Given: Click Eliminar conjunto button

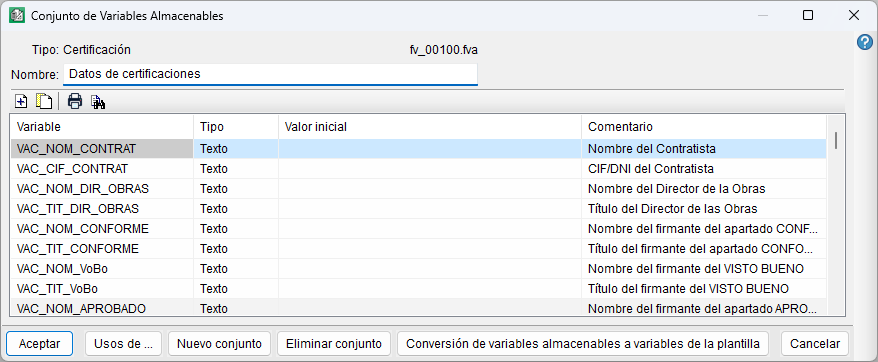Looking at the screenshot, I should [334, 344].
